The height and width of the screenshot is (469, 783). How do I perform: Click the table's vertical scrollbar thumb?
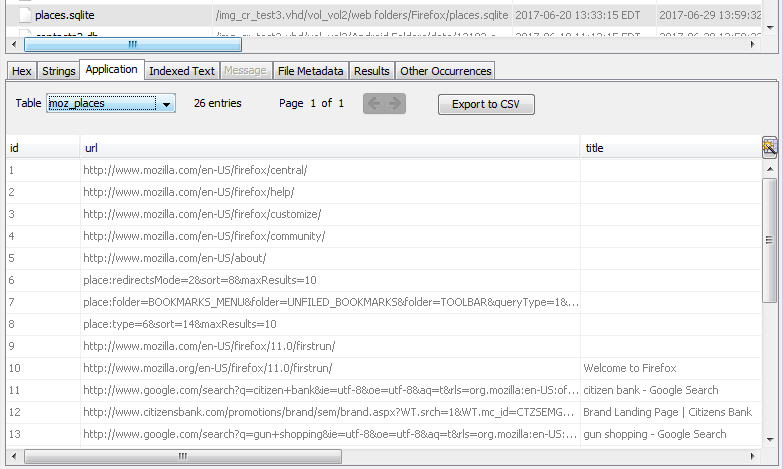770,240
